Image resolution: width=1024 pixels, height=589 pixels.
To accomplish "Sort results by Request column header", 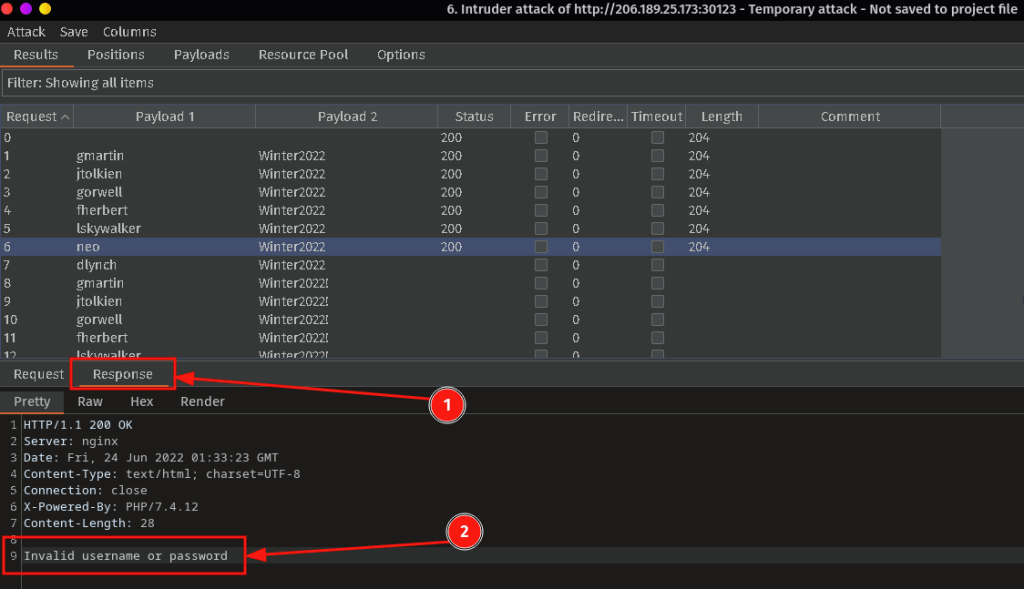I will (x=36, y=117).
